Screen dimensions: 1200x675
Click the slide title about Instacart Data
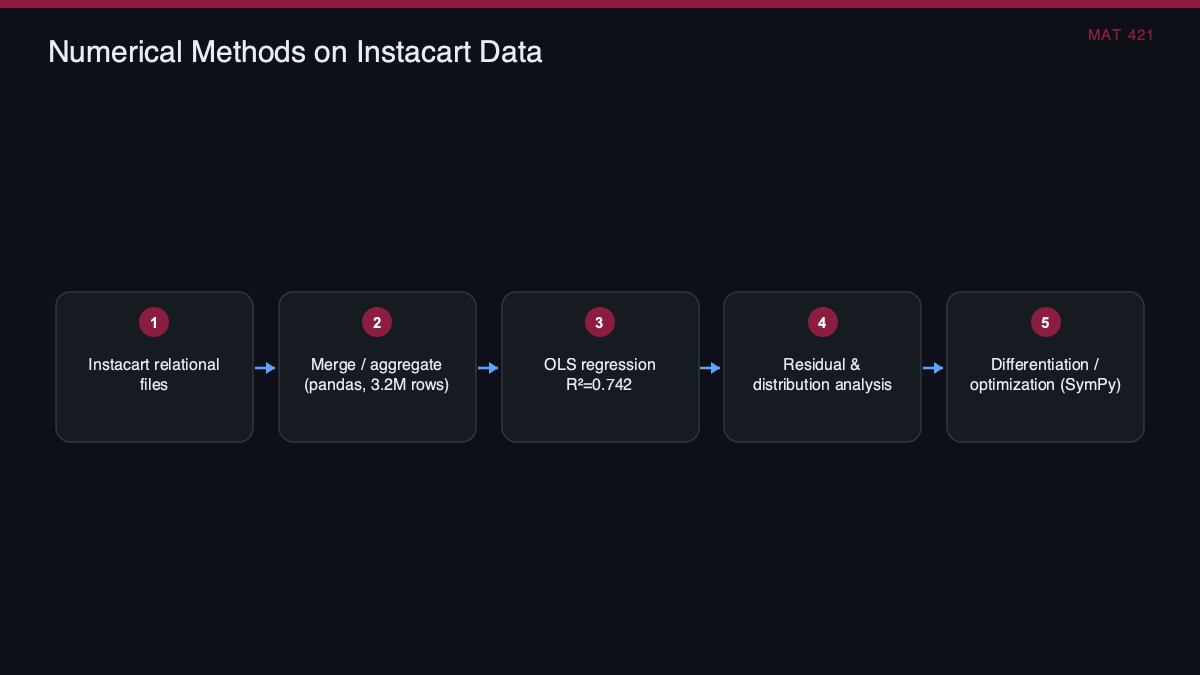click(x=295, y=52)
